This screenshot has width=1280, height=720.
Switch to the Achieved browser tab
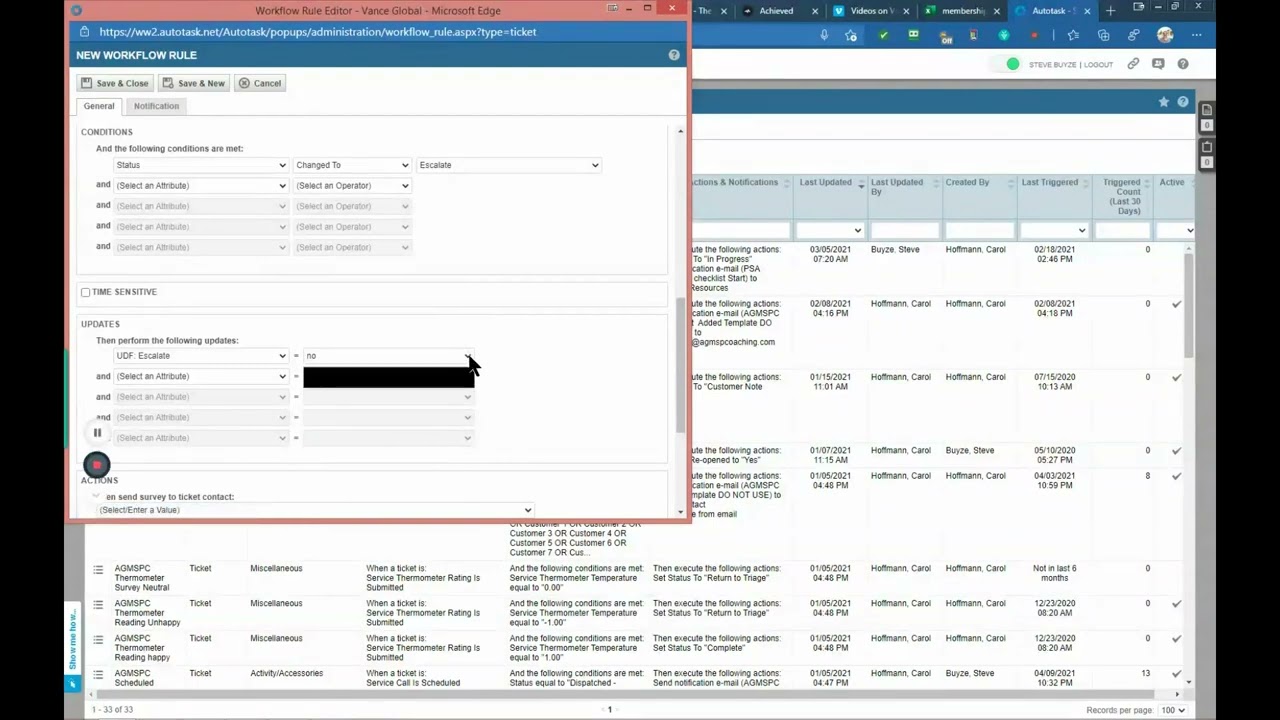point(776,11)
